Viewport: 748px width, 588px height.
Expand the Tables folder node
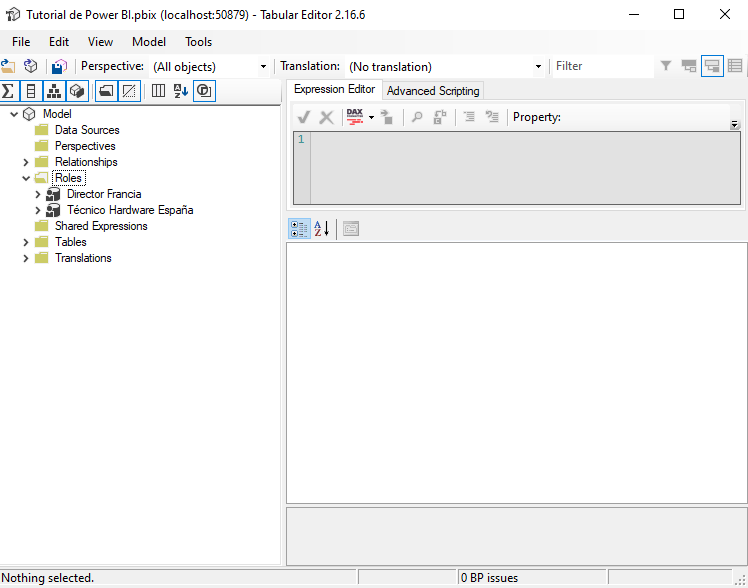point(26,242)
